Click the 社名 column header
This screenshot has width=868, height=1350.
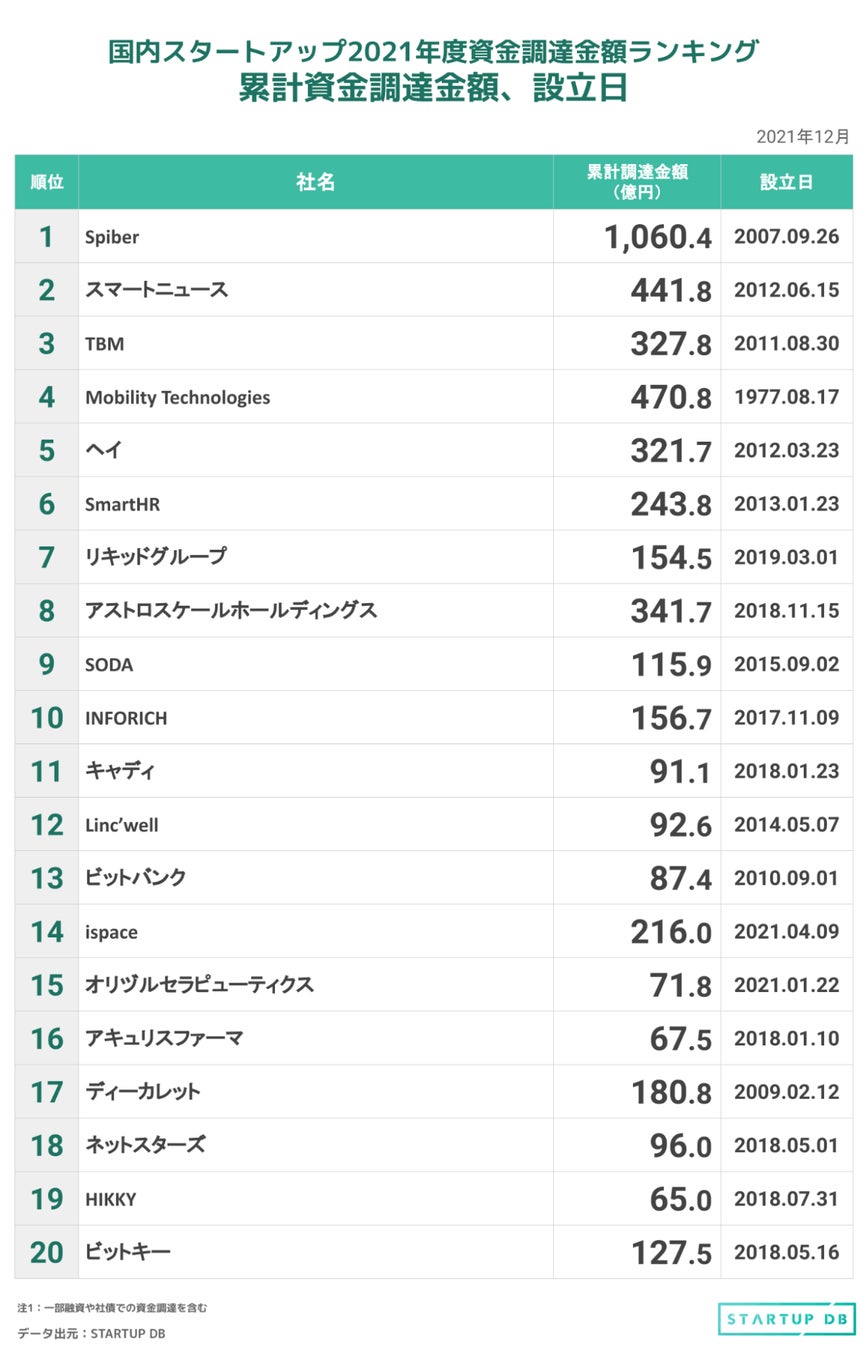click(315, 182)
